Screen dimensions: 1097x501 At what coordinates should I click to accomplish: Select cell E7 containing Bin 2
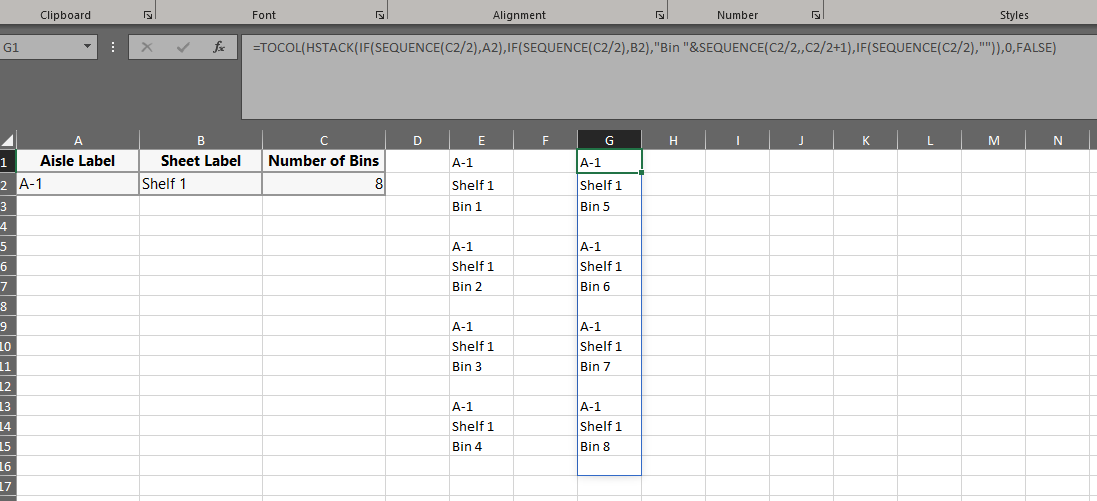[x=481, y=286]
